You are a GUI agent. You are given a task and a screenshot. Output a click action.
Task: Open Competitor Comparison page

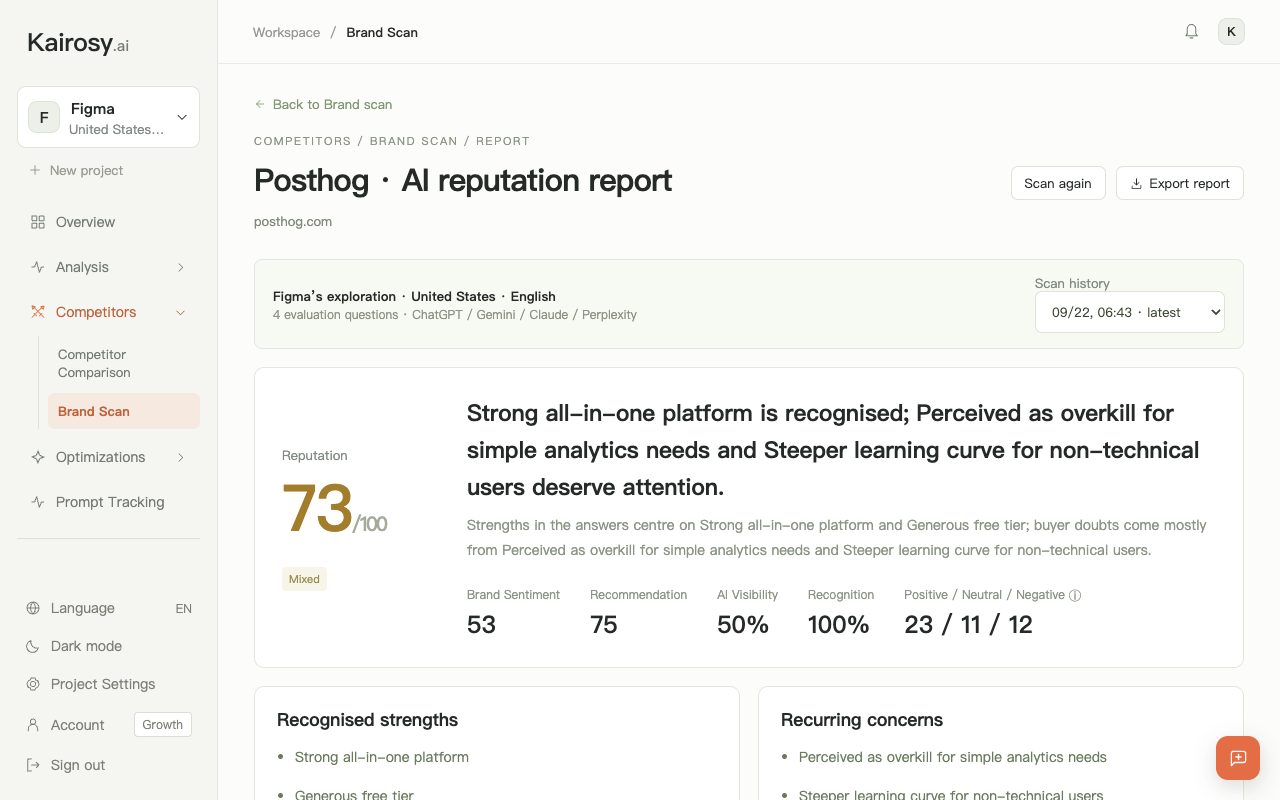(x=124, y=363)
